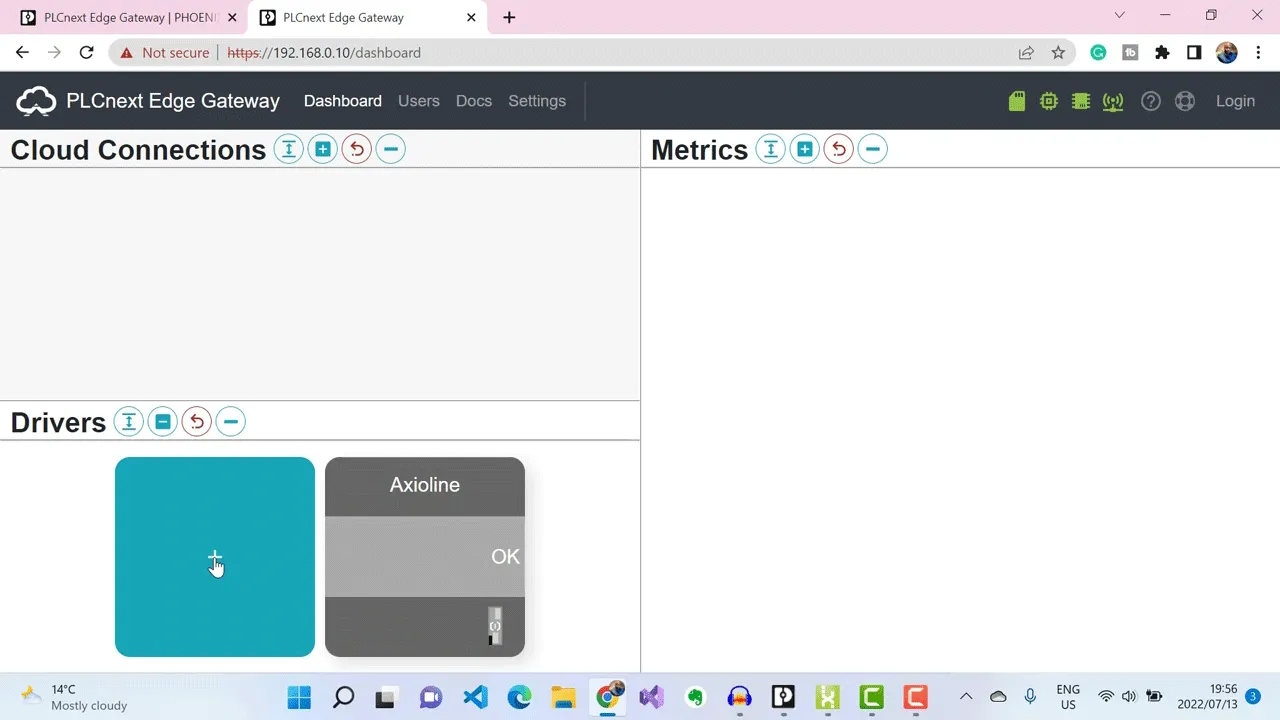Click the support lifebuoy icon
This screenshot has width=1280, height=720.
coord(1185,101)
